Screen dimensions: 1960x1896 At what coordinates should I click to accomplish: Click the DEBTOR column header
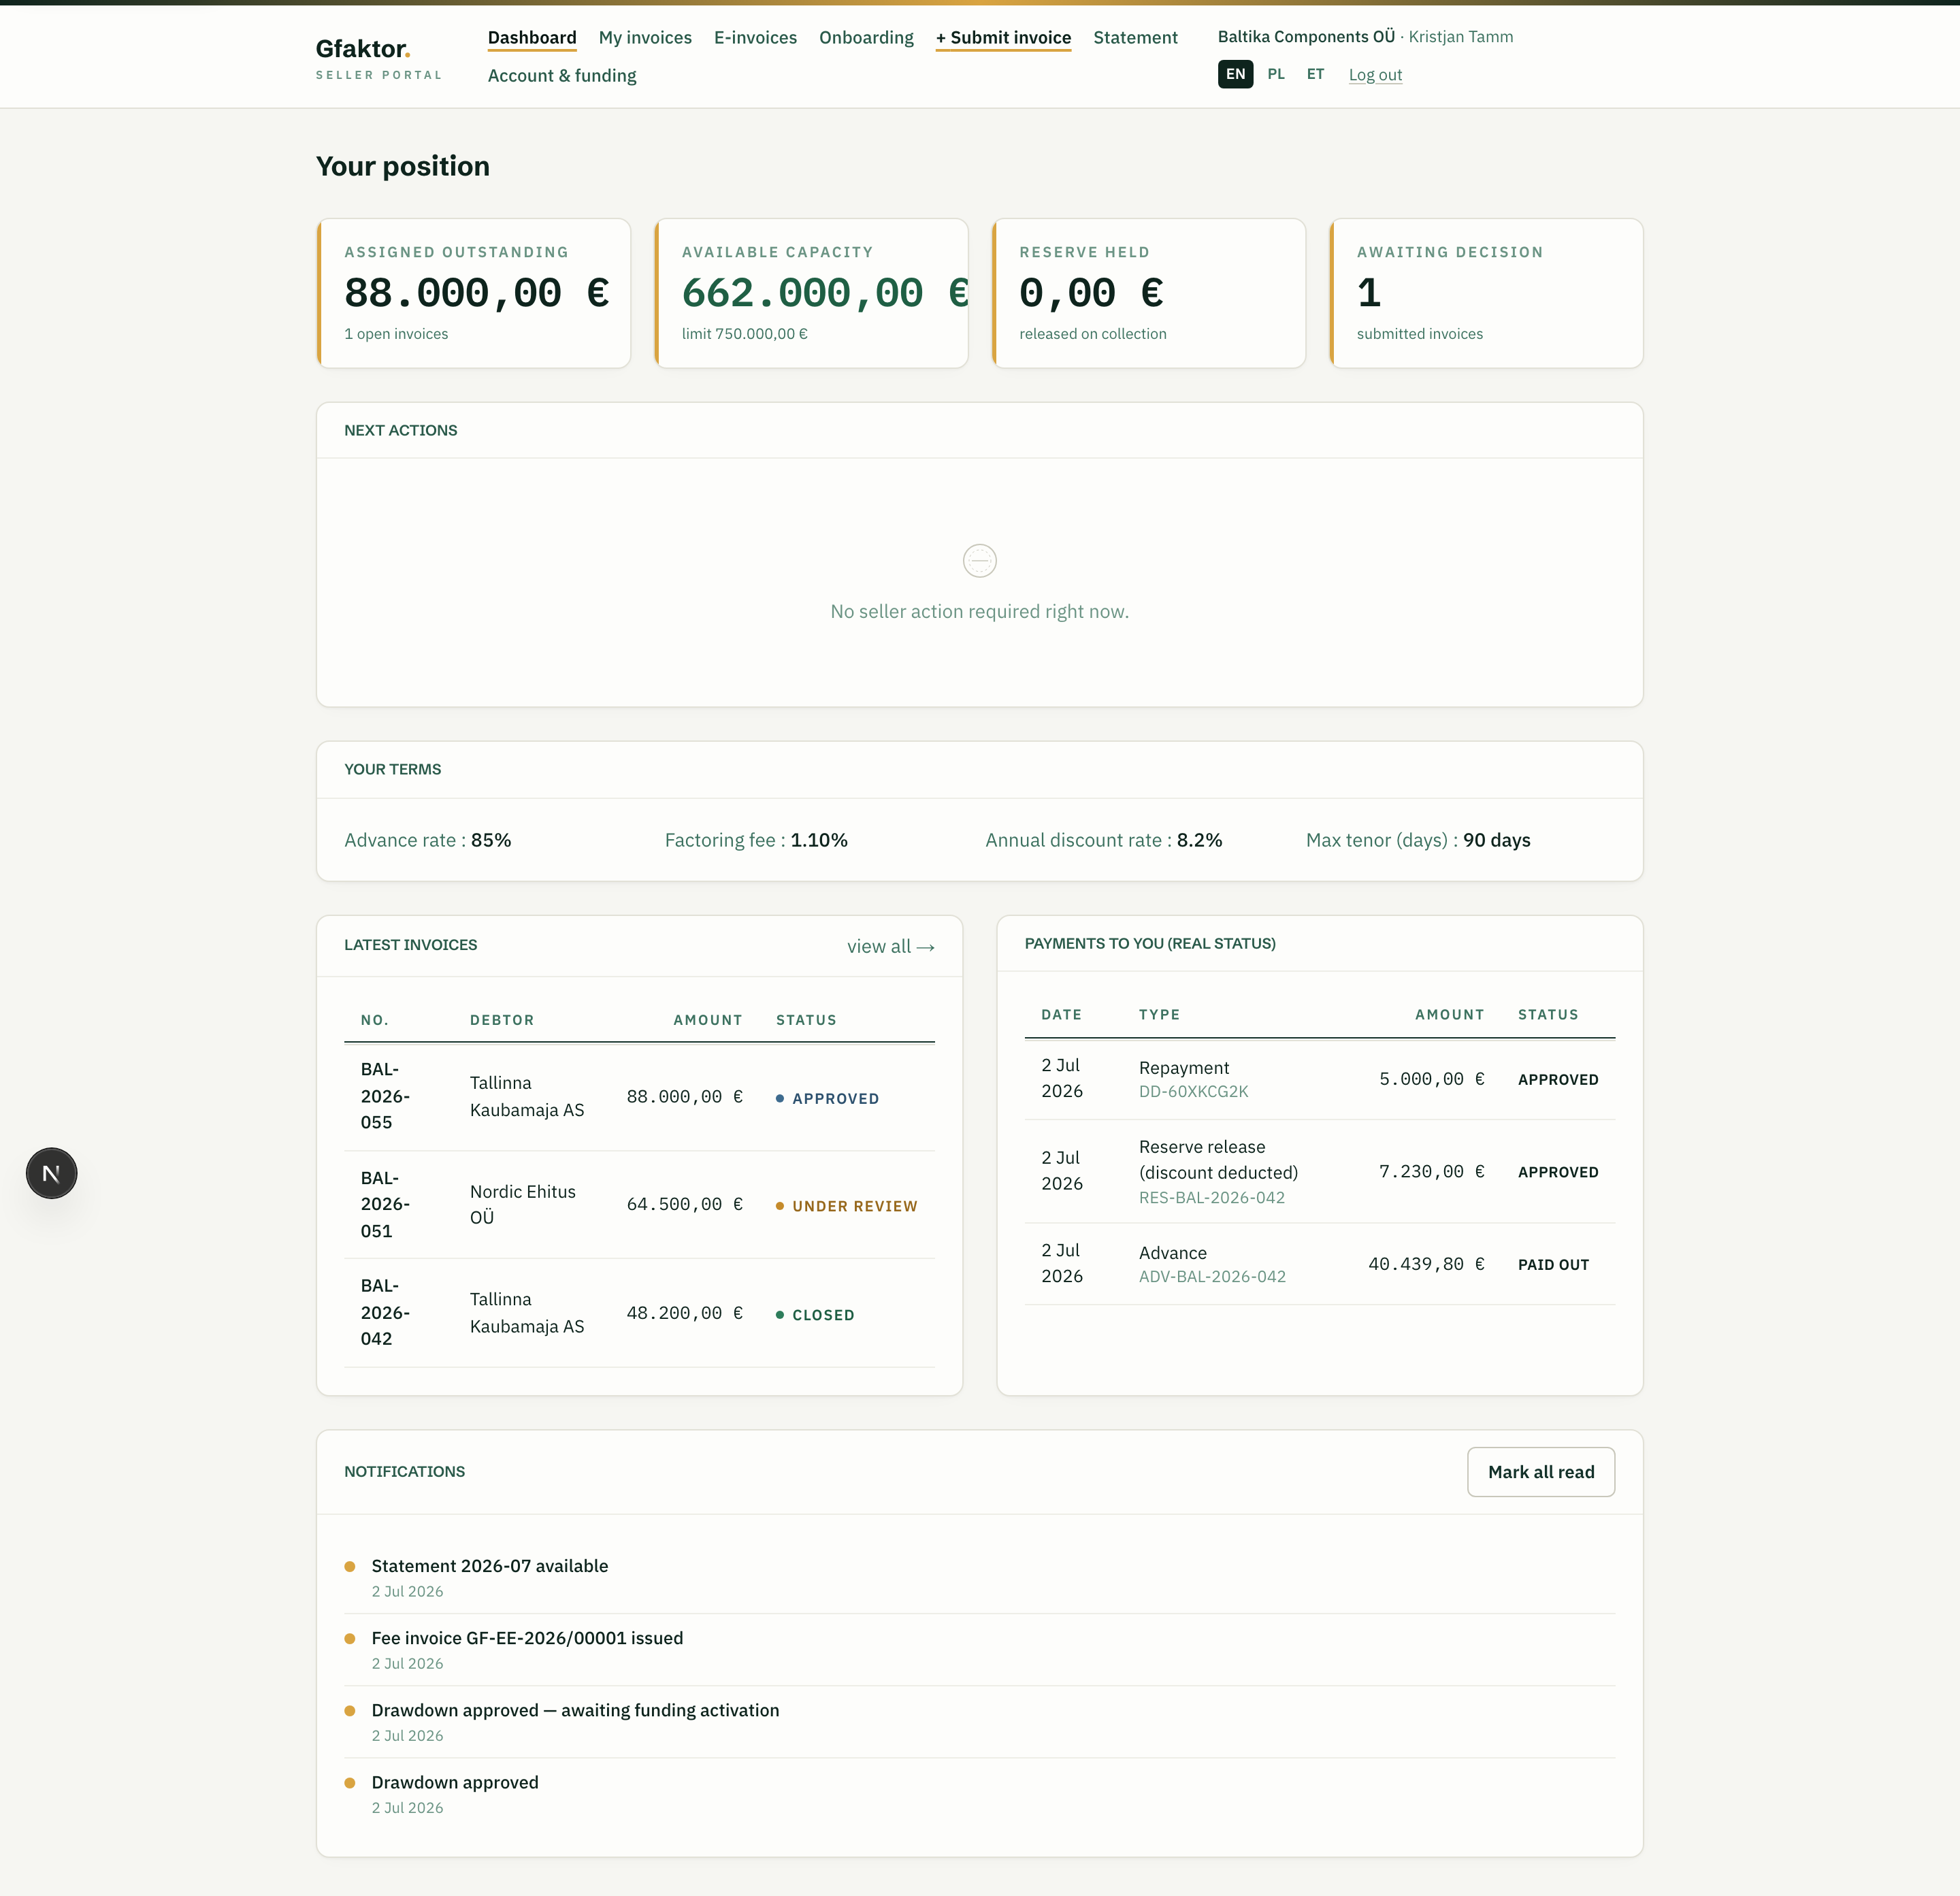pos(502,1020)
